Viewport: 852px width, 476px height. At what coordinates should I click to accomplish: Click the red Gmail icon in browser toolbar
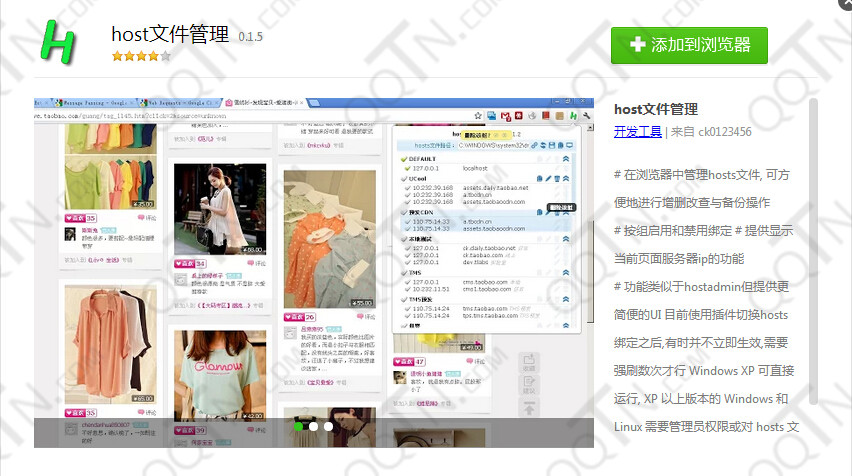click(508, 117)
